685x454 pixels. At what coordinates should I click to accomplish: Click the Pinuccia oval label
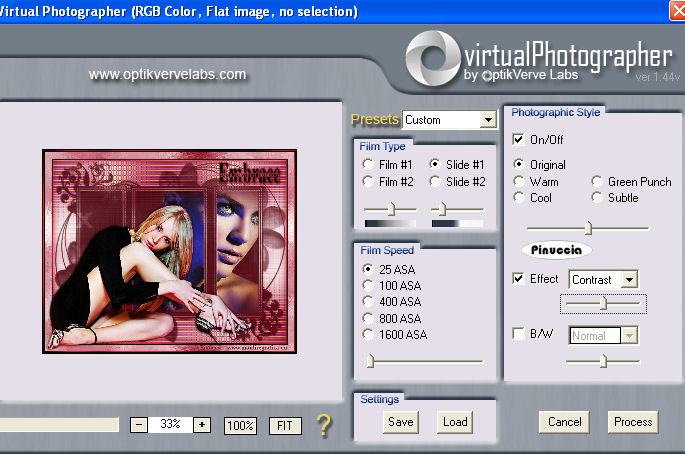[557, 250]
